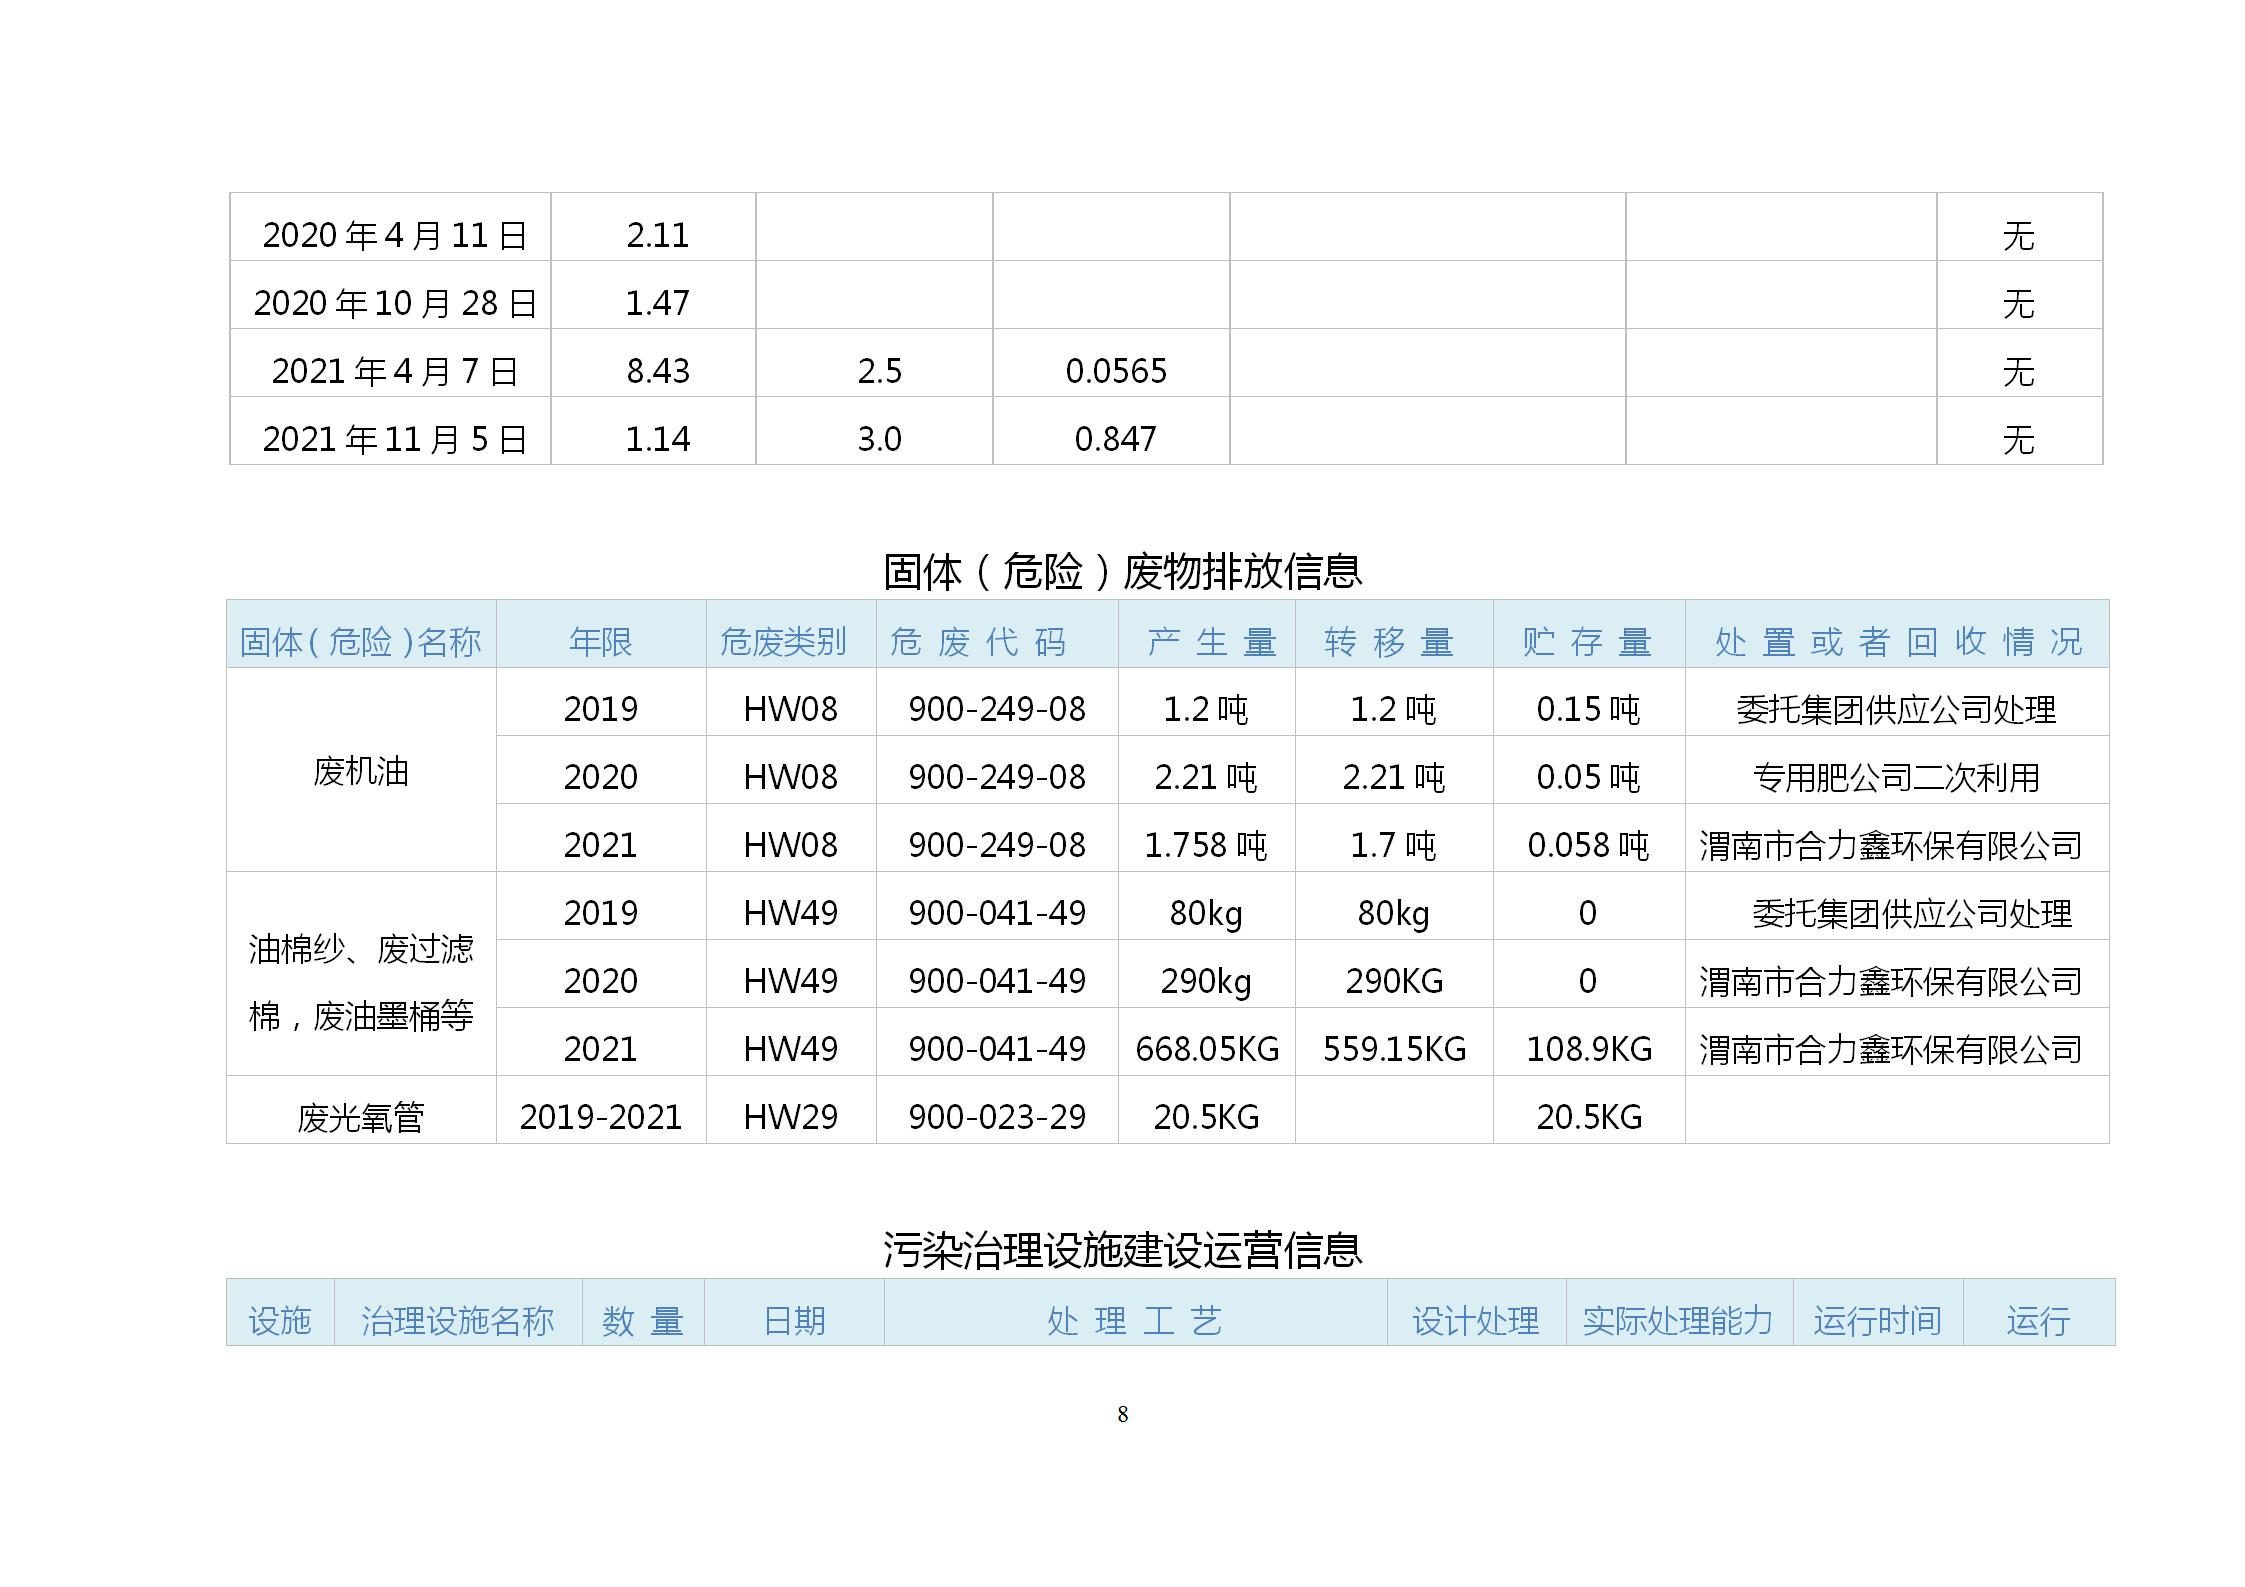Click the 固体(危险)名称 column header
This screenshot has height=1587, width=2245.
coord(361,641)
